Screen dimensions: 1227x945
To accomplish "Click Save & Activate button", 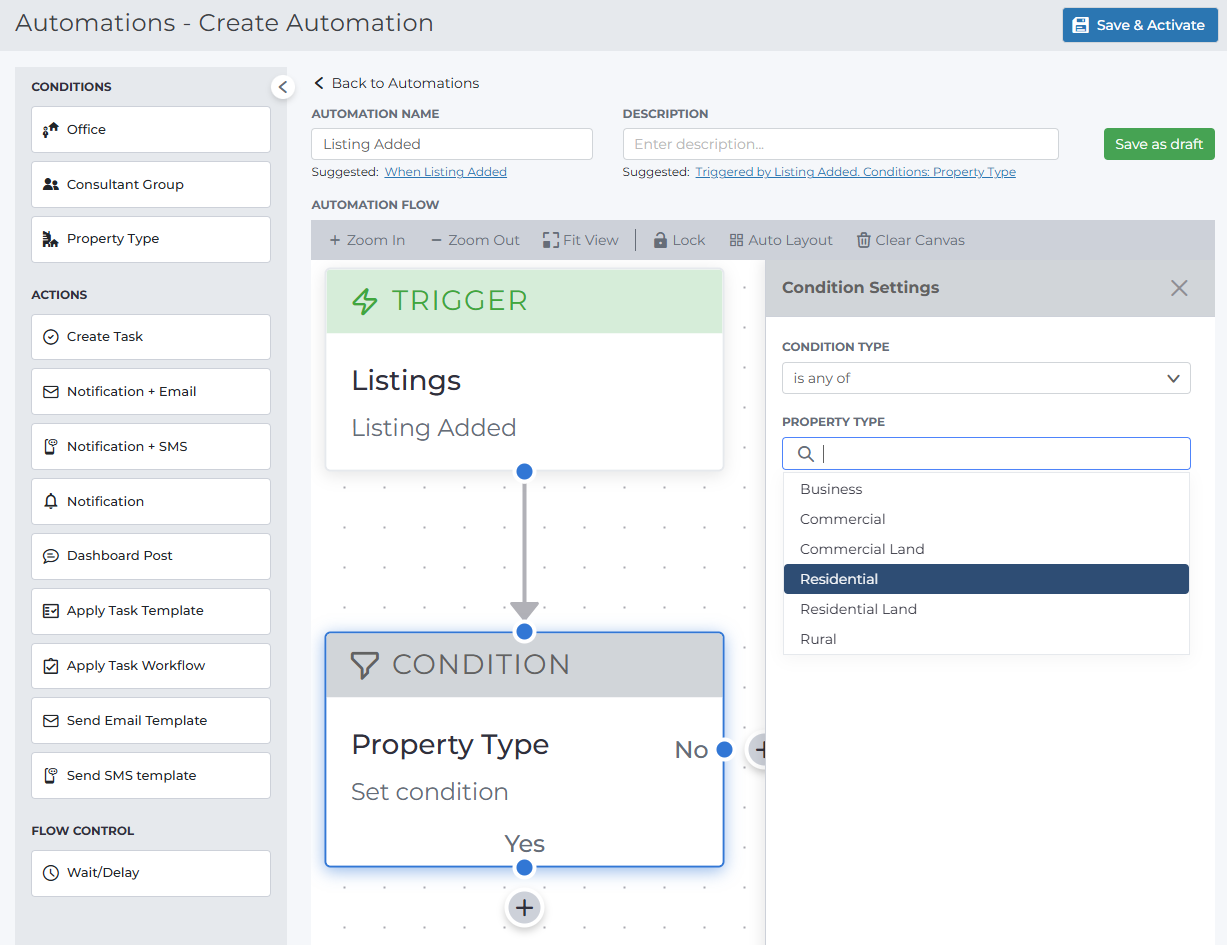I will point(1140,25).
